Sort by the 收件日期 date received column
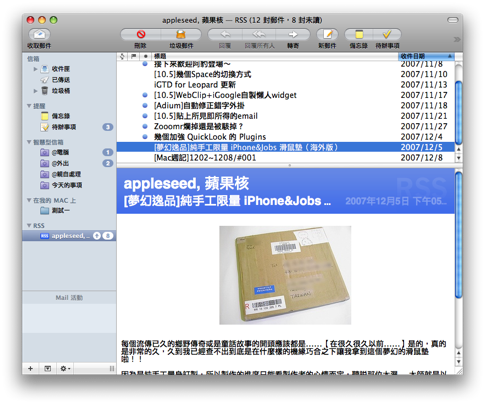The image size is (485, 405). click(426, 56)
